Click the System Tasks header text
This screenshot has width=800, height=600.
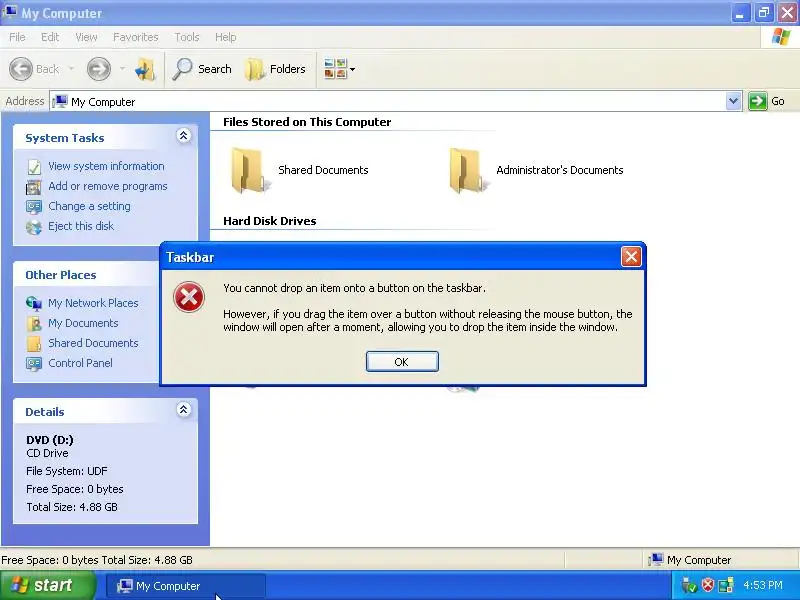click(x=65, y=138)
